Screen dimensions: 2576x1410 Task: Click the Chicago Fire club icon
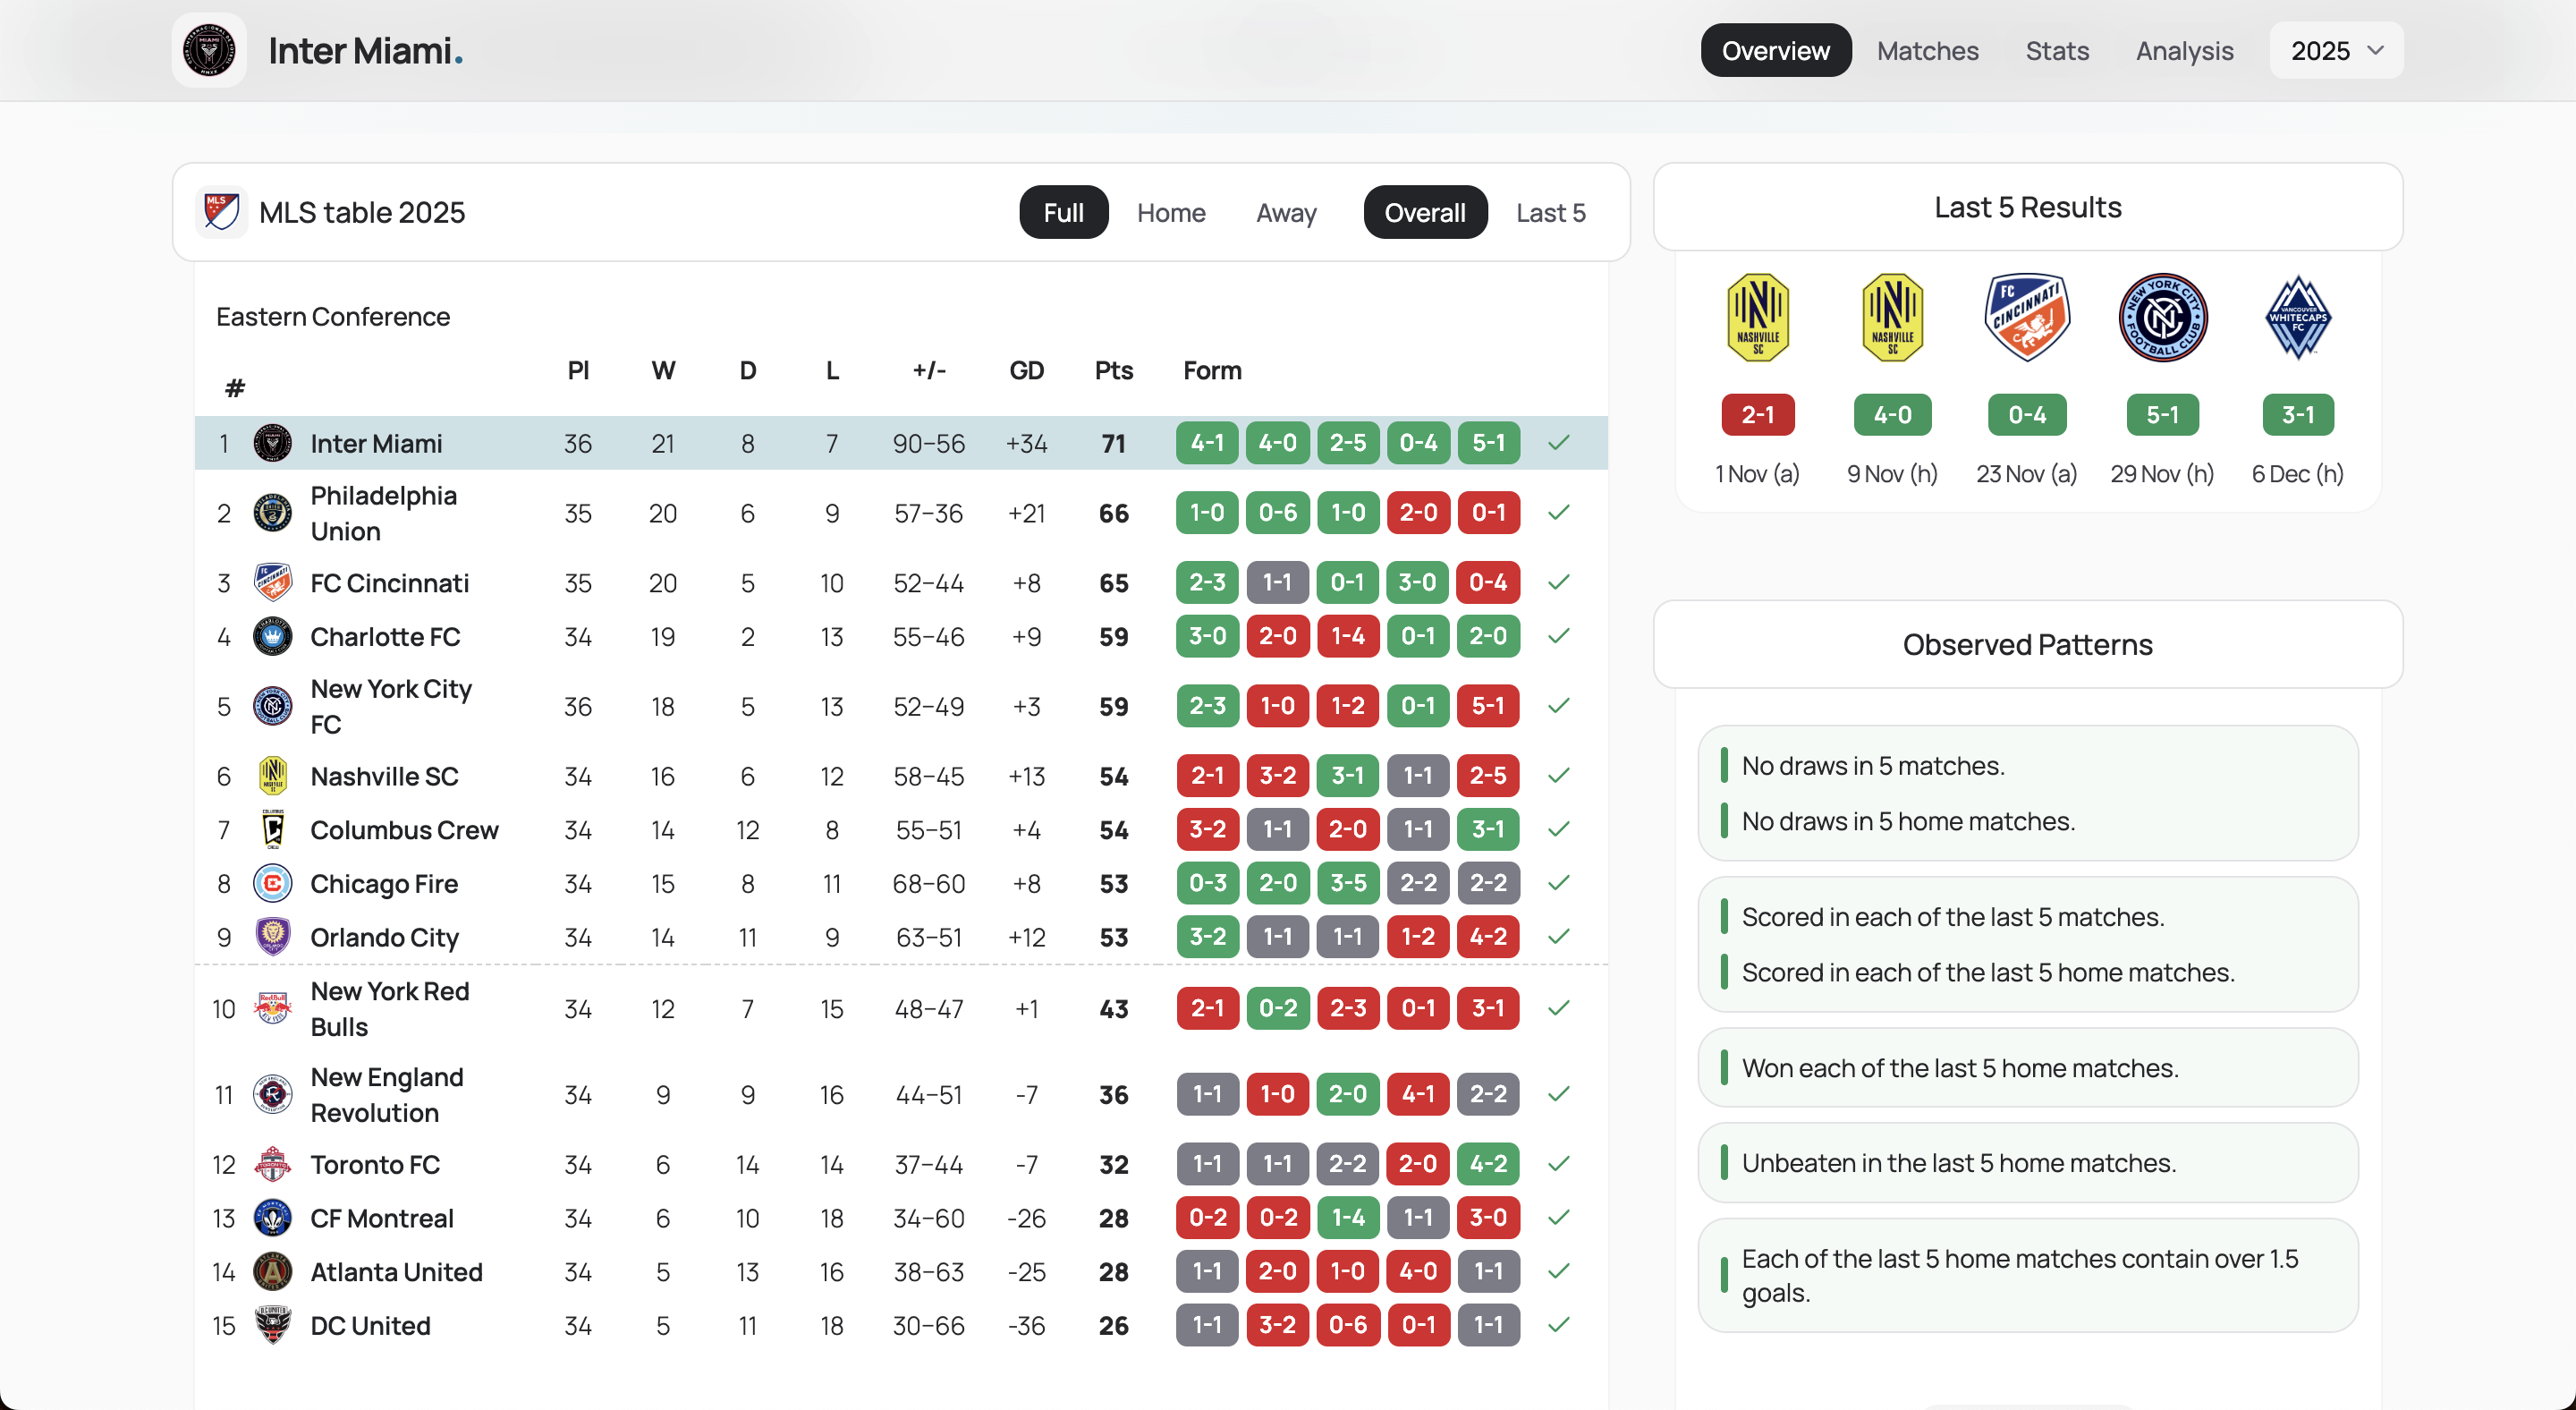[273, 883]
